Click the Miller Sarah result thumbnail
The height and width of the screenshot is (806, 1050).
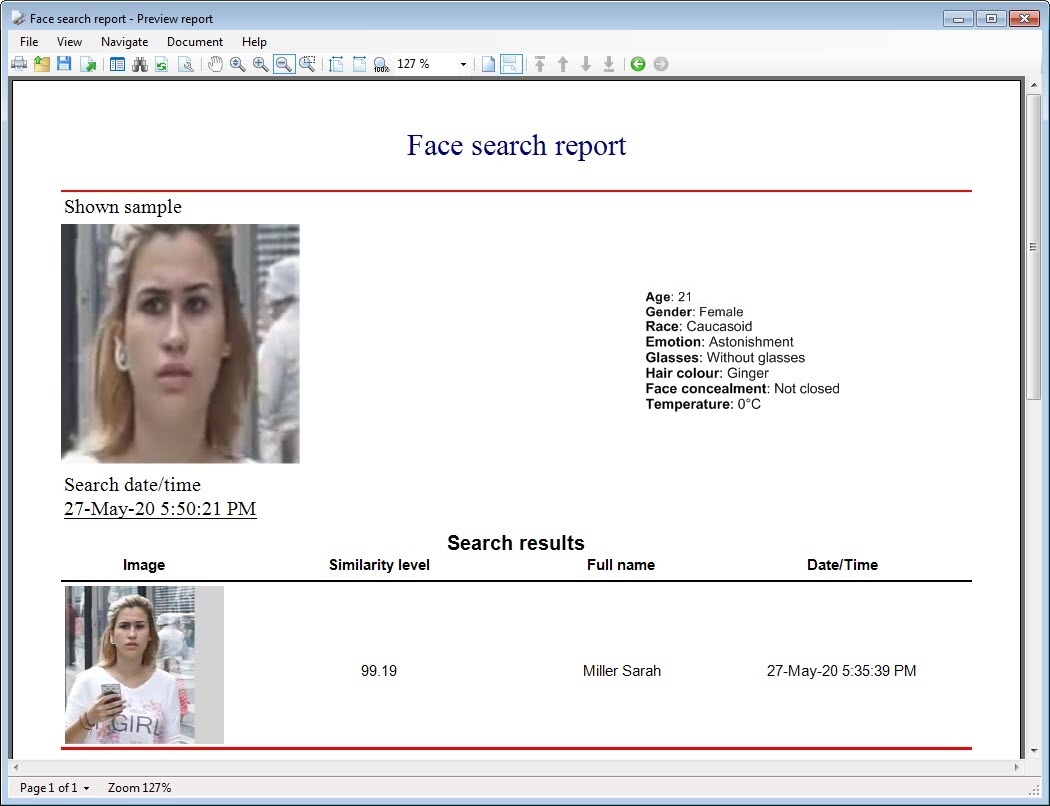coord(144,664)
